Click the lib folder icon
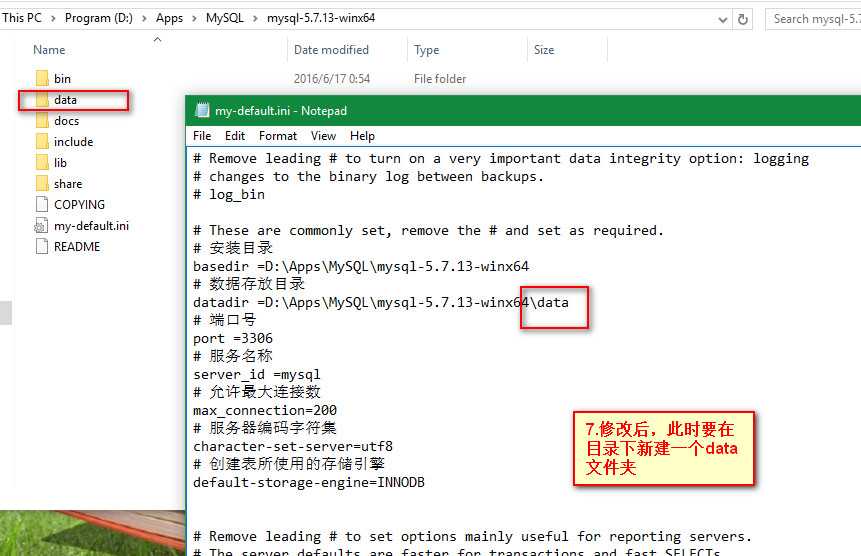861x556 pixels. tap(42, 162)
